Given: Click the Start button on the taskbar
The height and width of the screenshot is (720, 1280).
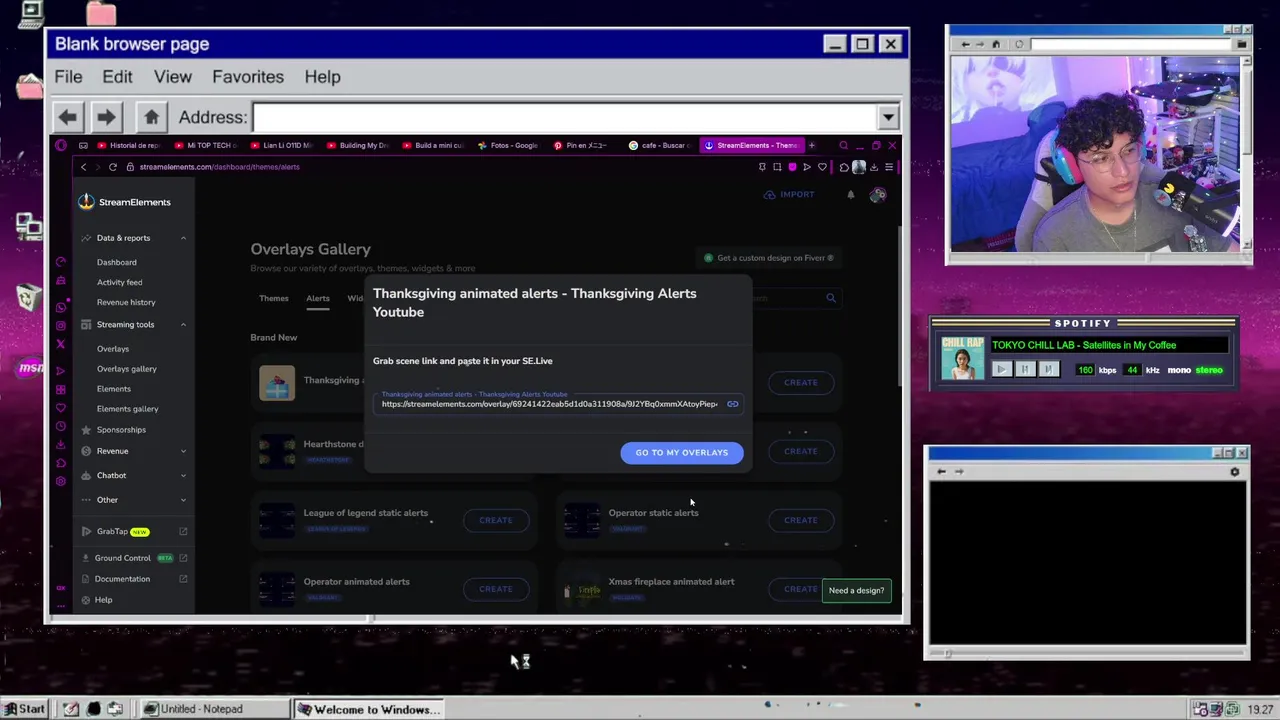Looking at the screenshot, I should point(24,709).
